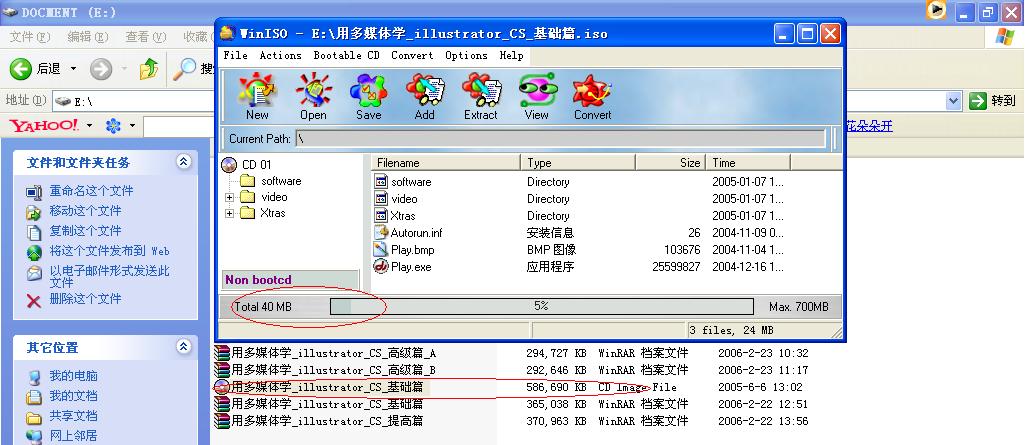Open 共享文档 in other places panel
Viewport: 1028px width, 445px height.
click(x=73, y=416)
